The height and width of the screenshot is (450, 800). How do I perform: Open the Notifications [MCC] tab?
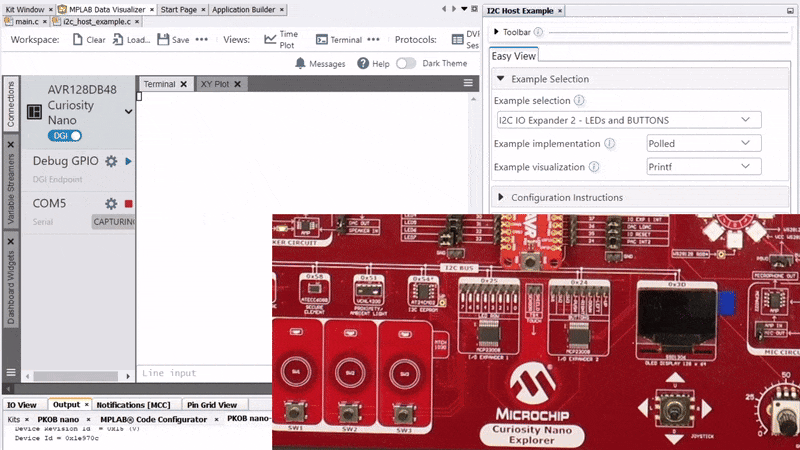[x=133, y=405]
